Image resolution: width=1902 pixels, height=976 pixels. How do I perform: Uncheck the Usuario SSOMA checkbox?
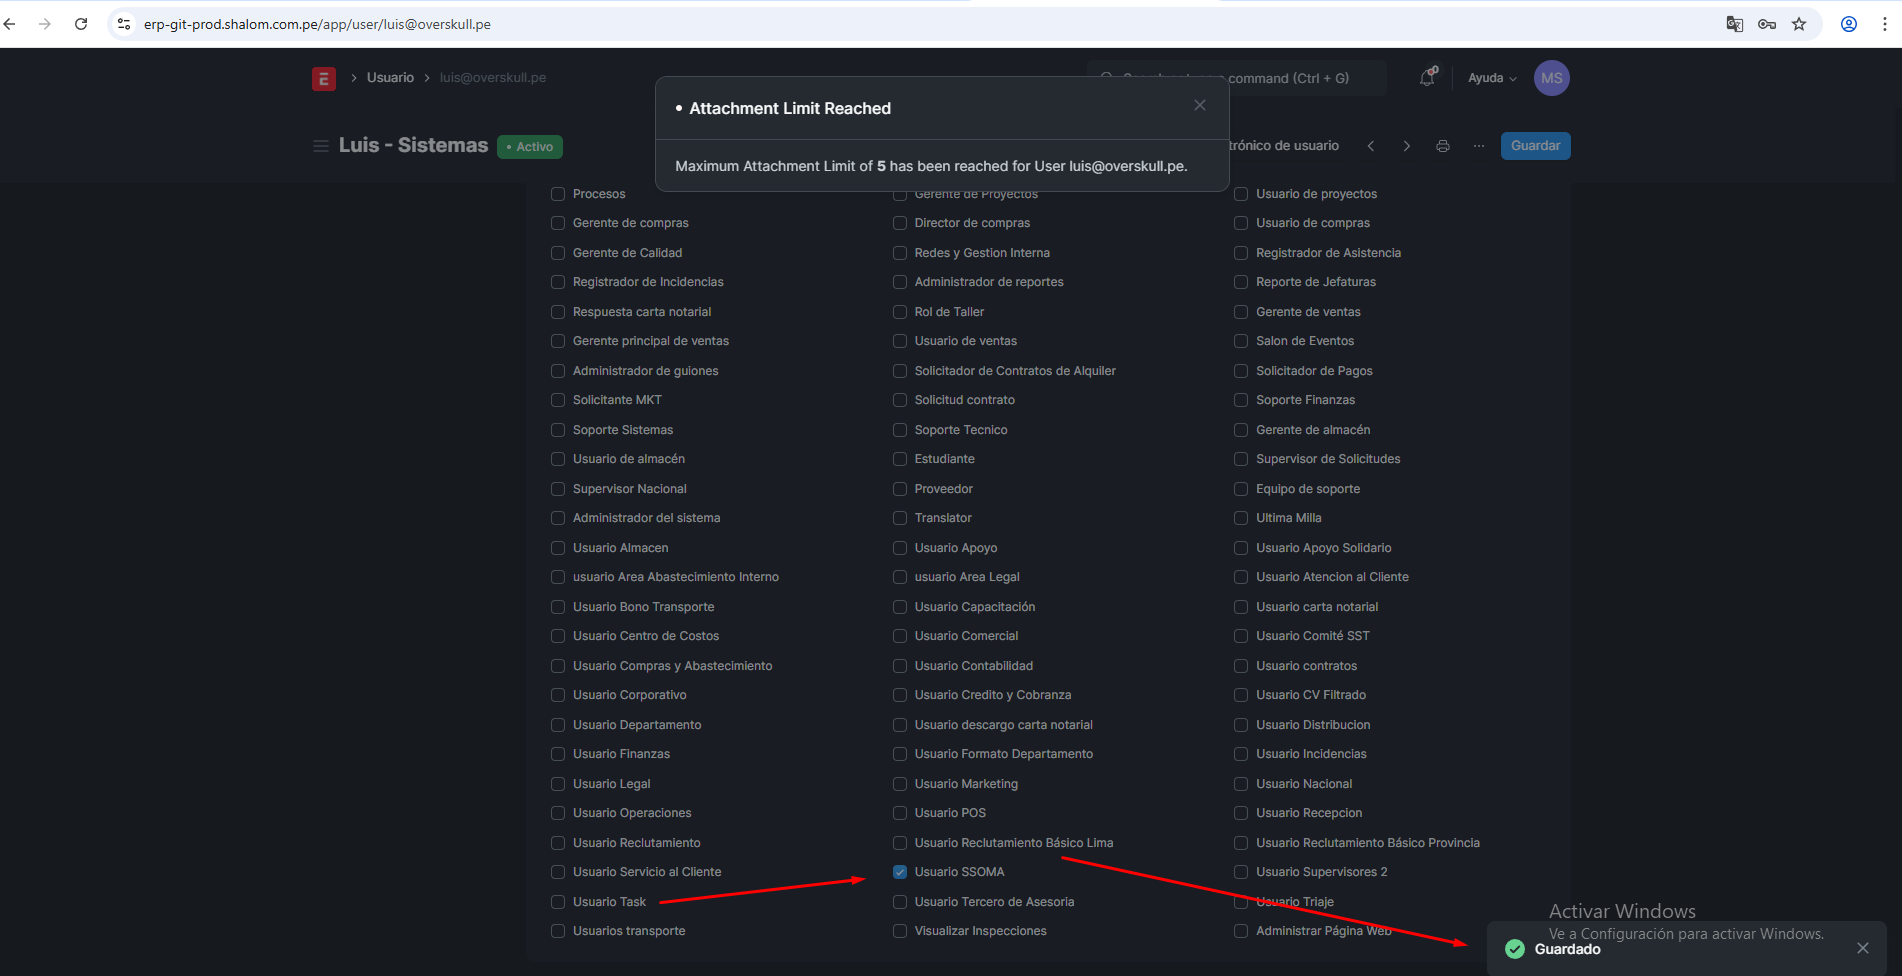tap(900, 872)
